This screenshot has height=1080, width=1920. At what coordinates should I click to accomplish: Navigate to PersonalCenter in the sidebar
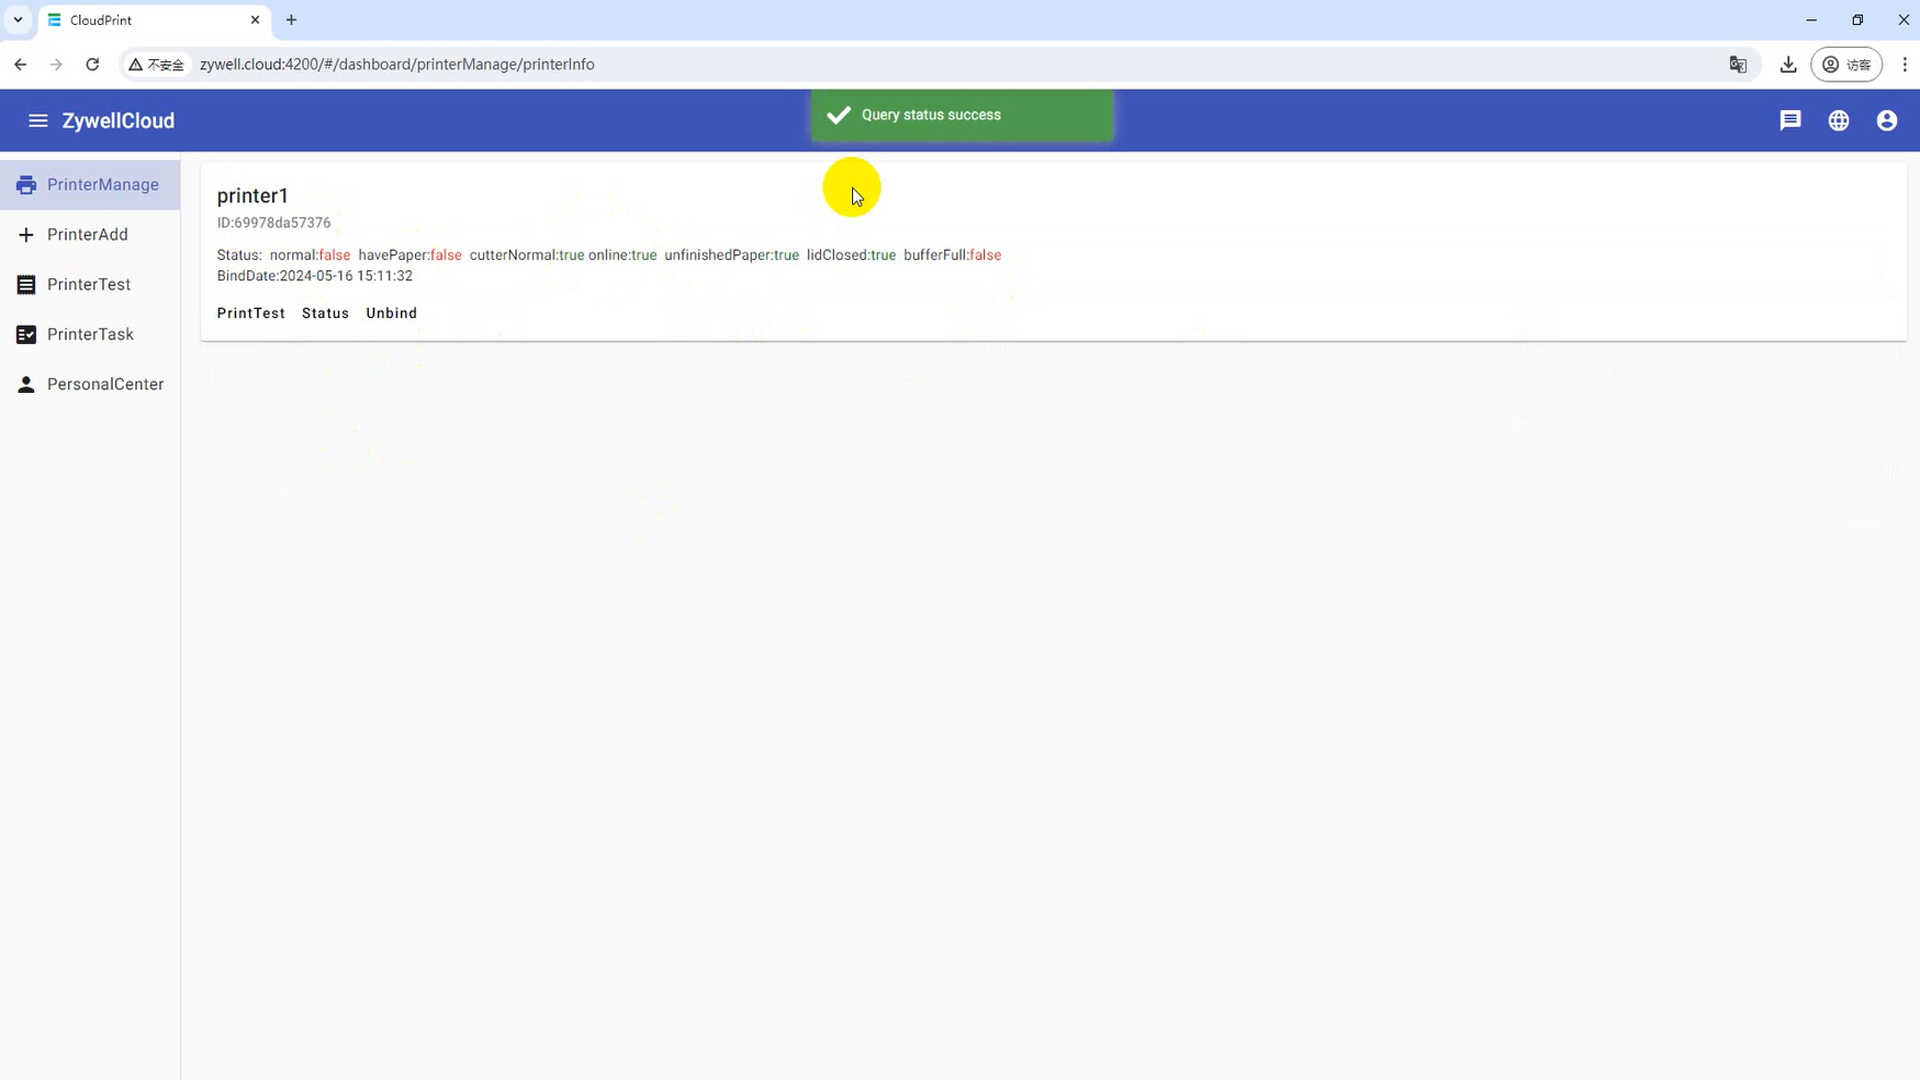[x=104, y=385]
